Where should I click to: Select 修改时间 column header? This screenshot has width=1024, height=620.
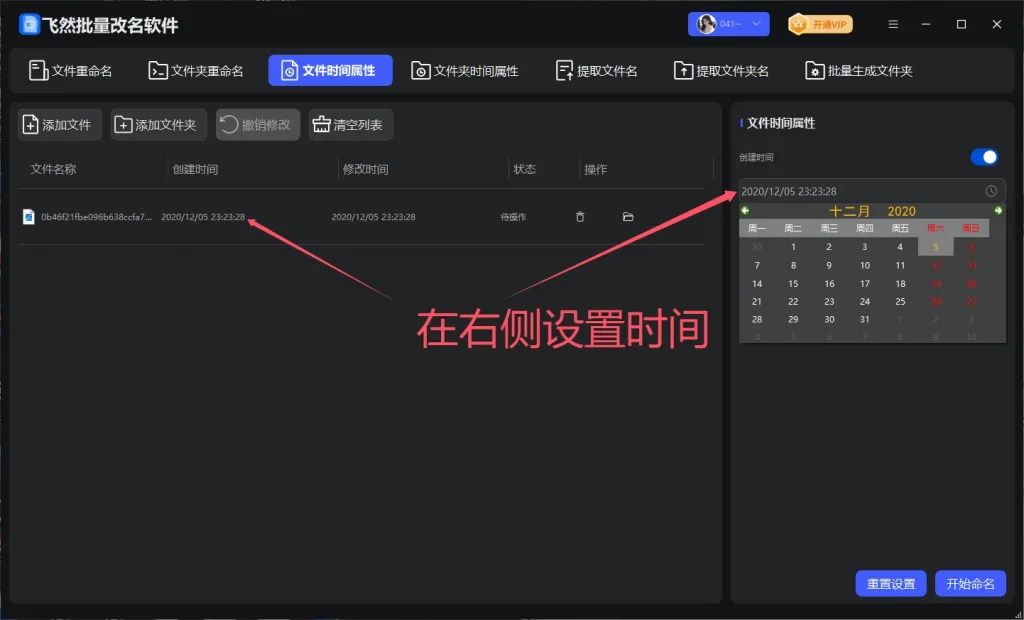coord(366,169)
